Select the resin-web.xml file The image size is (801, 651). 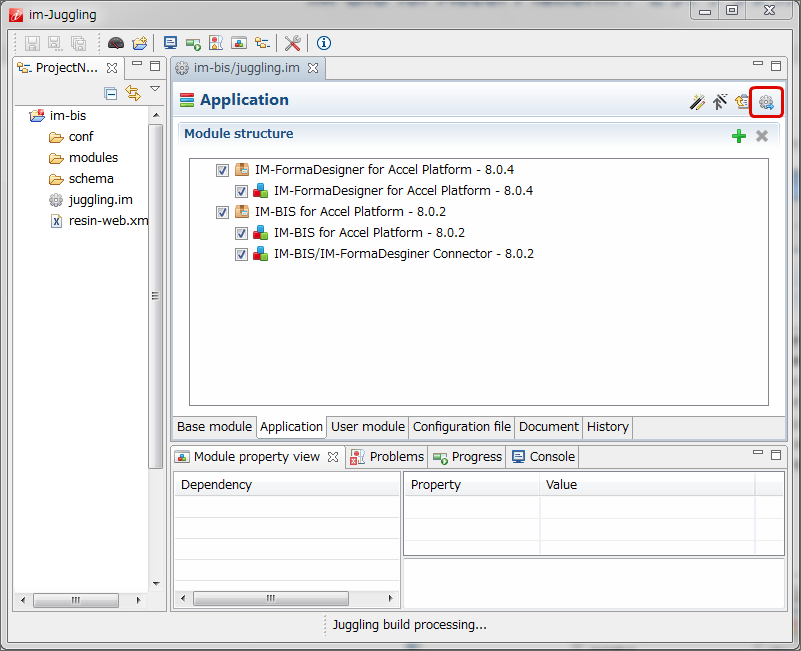[x=99, y=221]
